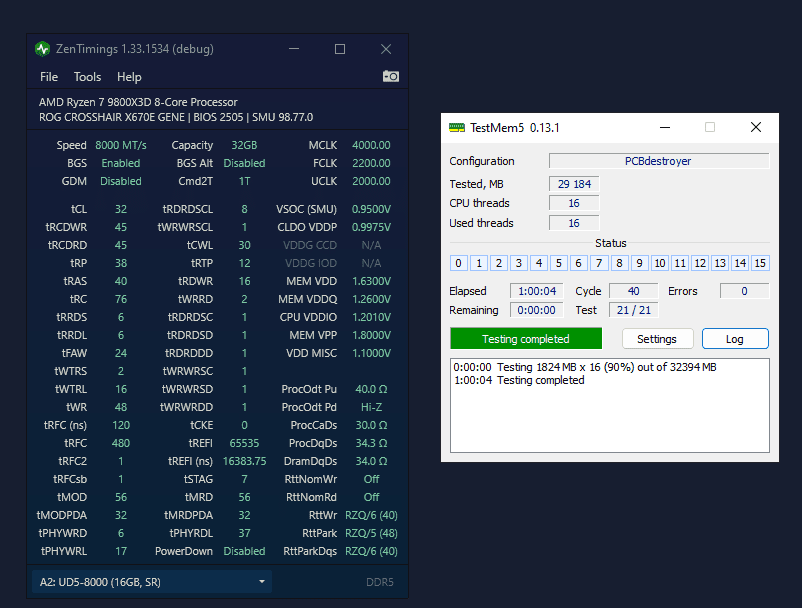Click the BGS Enabled value
The height and width of the screenshot is (608, 802).
[121, 163]
